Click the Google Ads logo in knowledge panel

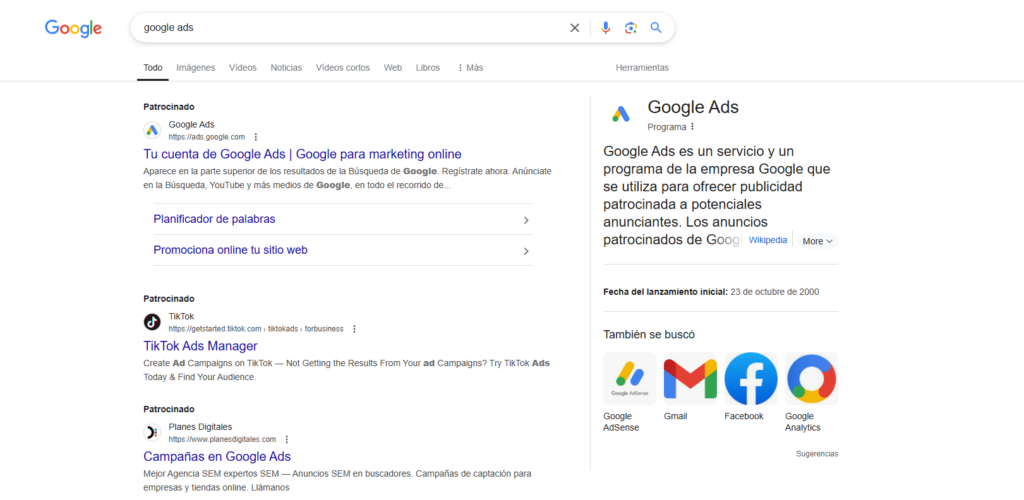620,114
